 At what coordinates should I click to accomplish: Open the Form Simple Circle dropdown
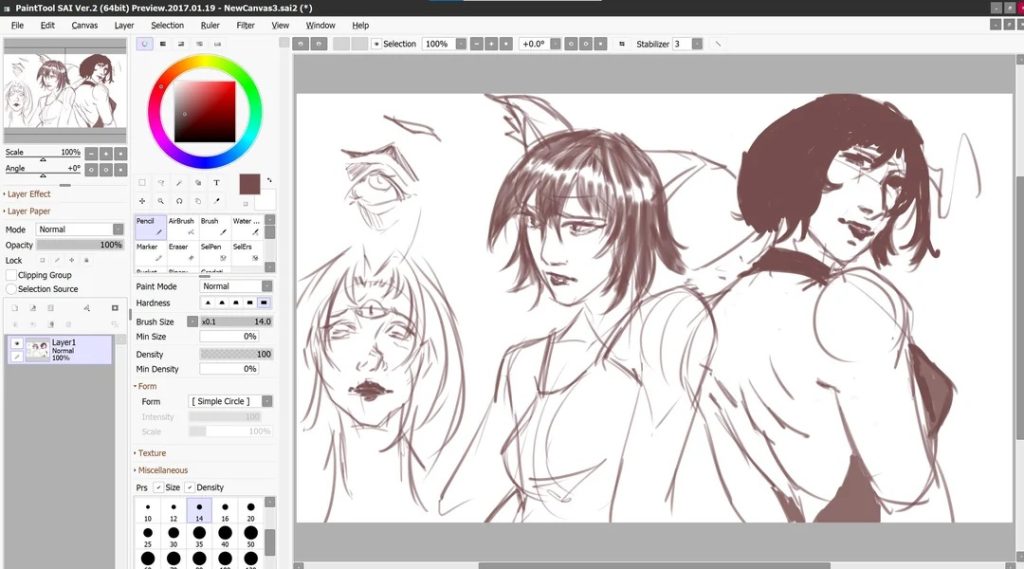232,401
